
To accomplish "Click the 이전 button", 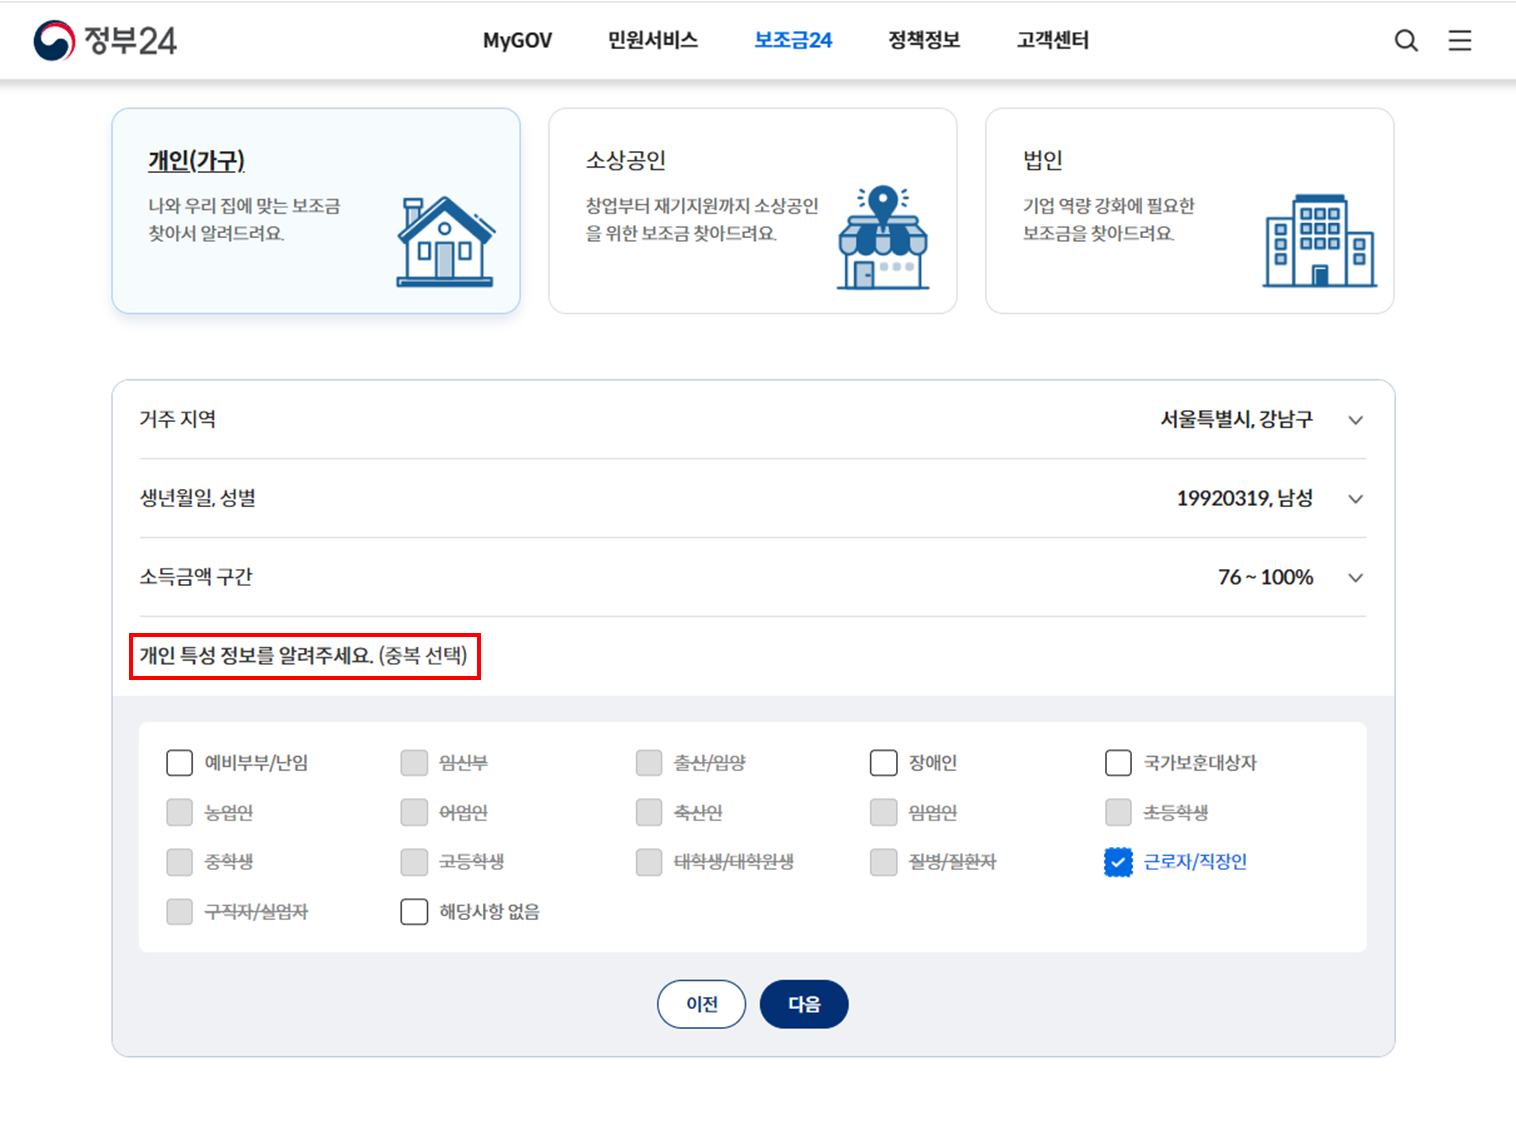I will [701, 1004].
